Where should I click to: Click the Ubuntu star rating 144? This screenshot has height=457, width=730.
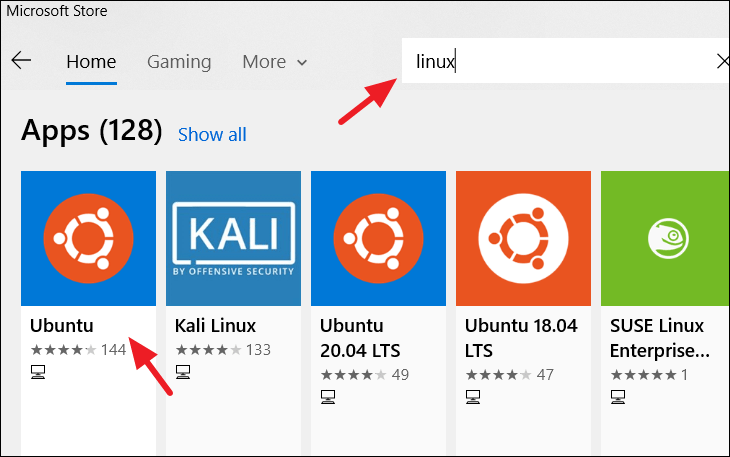tap(78, 349)
